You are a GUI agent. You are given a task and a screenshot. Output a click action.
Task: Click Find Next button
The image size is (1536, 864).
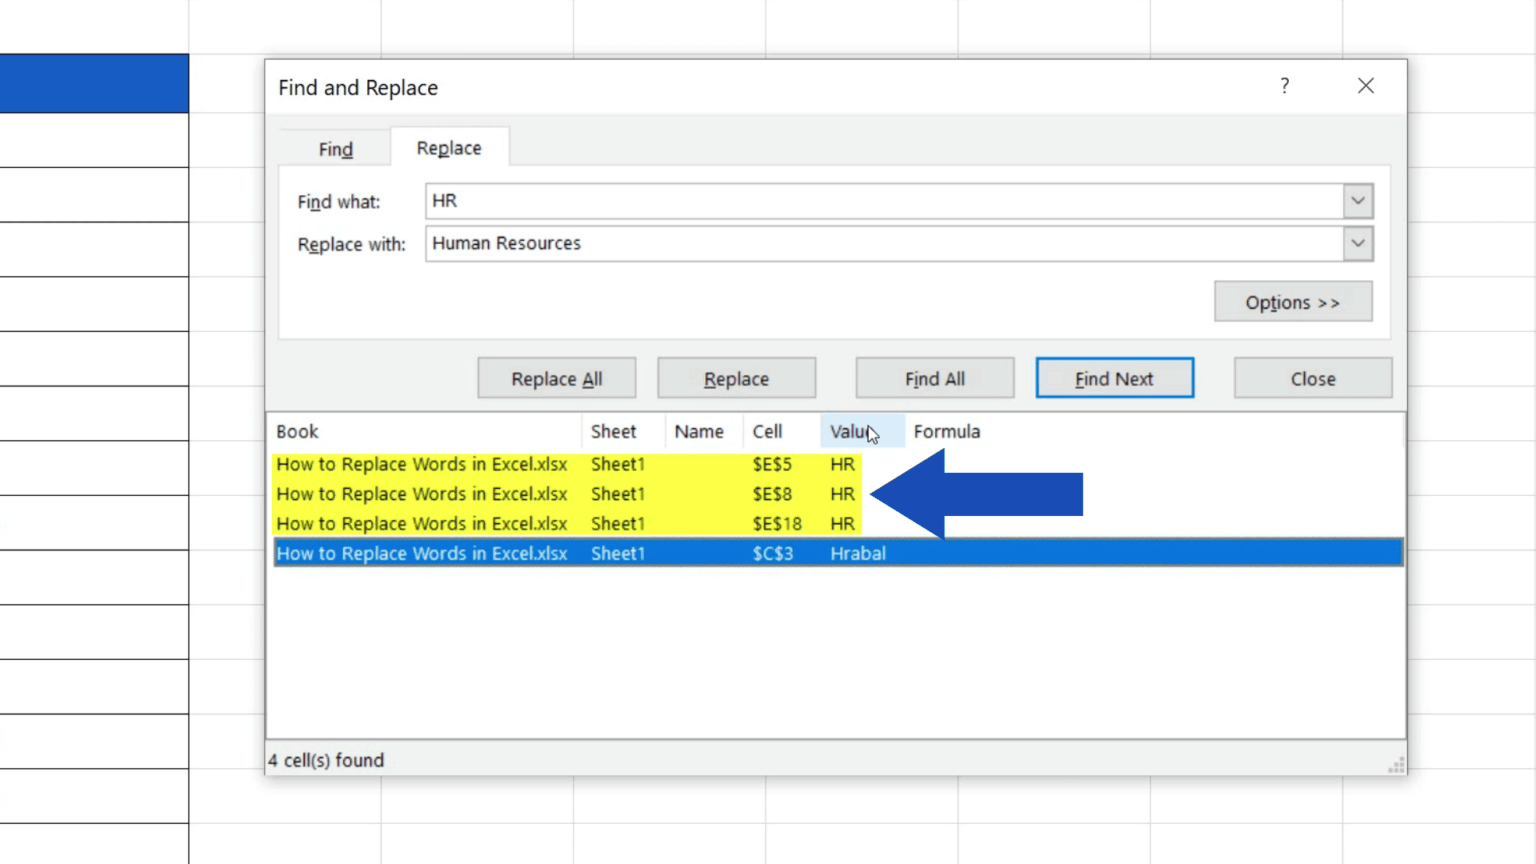pos(1114,378)
